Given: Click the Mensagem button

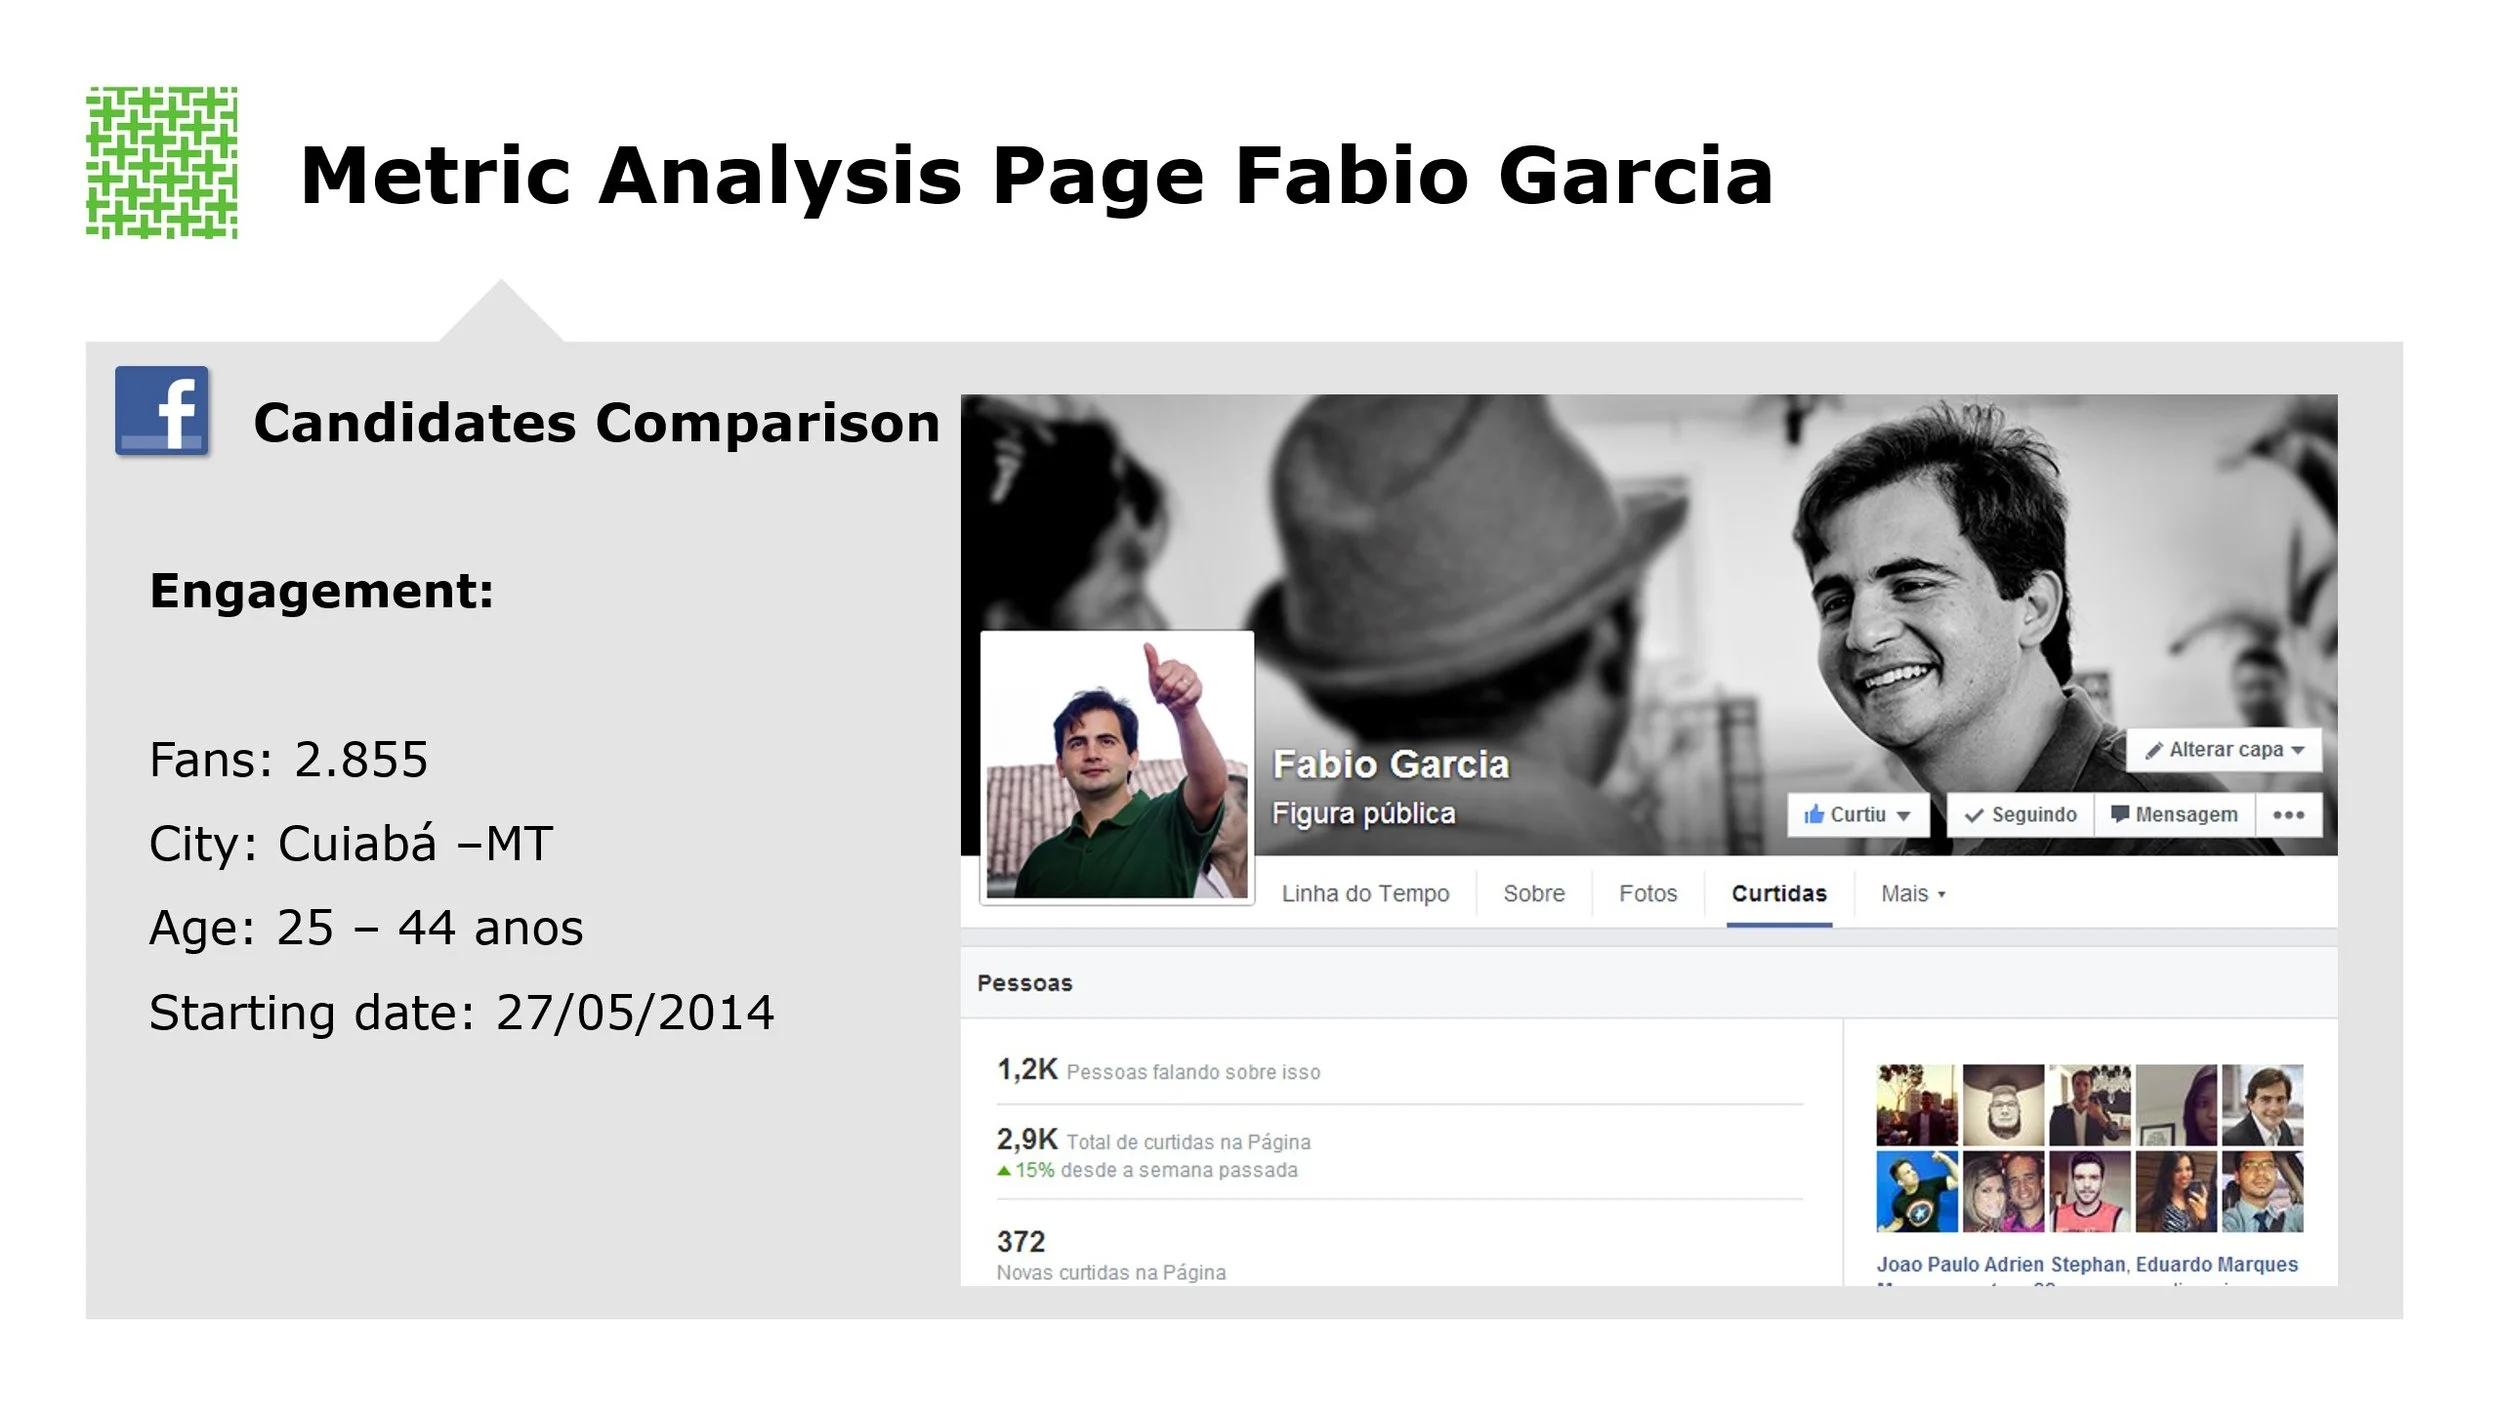Looking at the screenshot, I should [x=2174, y=815].
